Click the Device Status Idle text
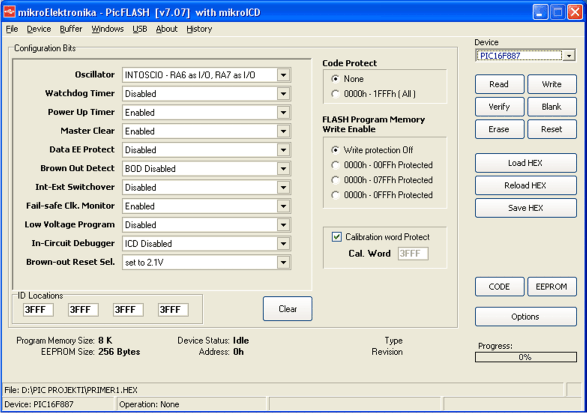 click(x=213, y=341)
